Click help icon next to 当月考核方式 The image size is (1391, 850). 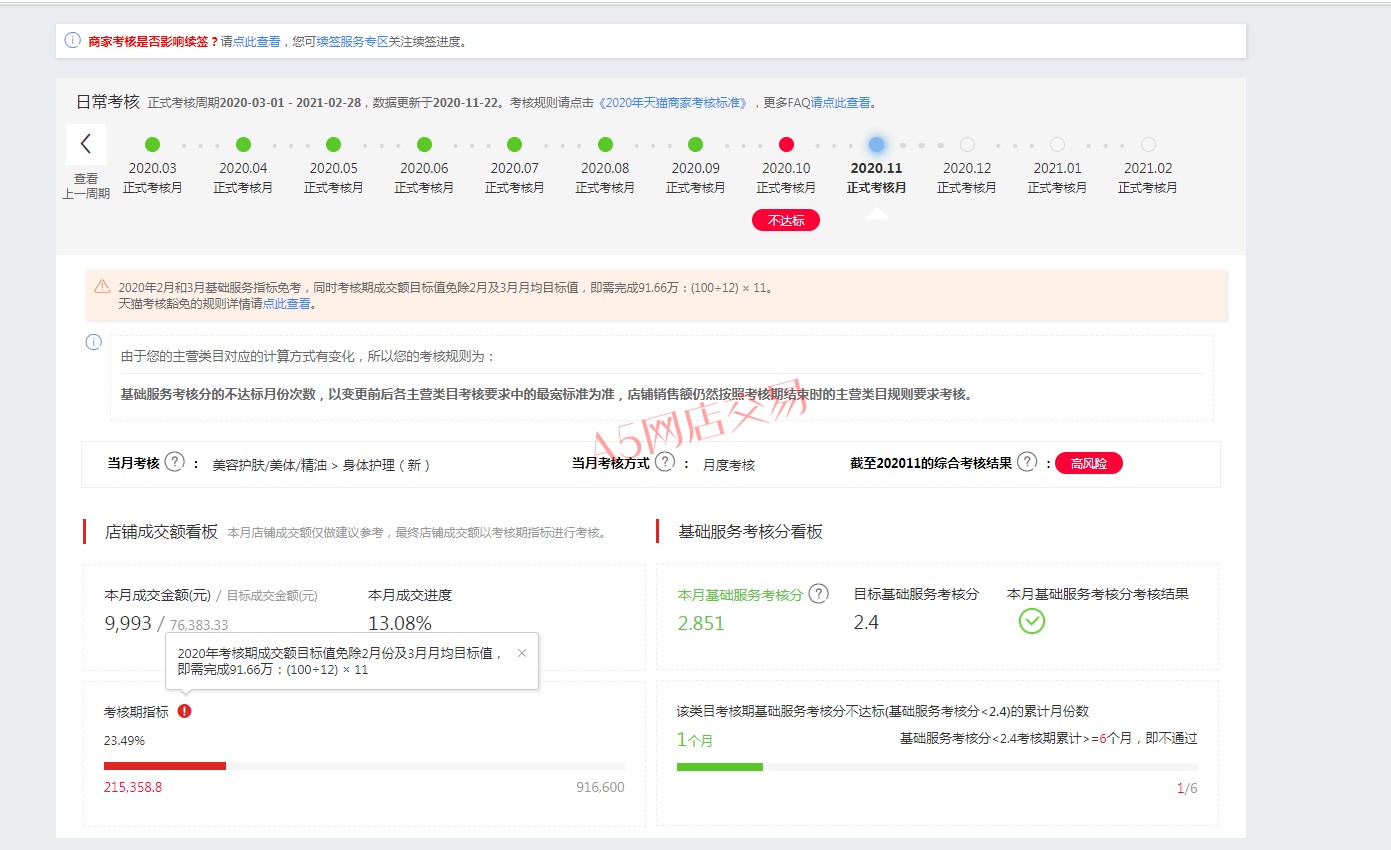(x=664, y=462)
